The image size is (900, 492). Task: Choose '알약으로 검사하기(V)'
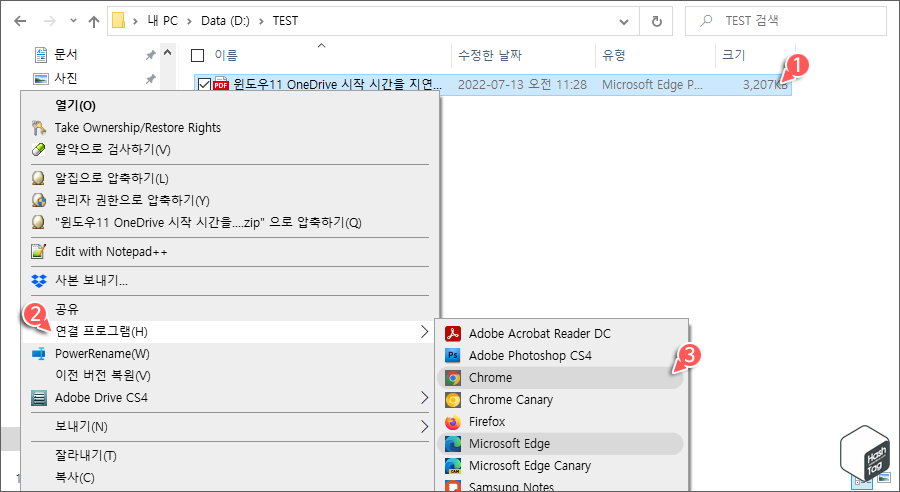[230, 149]
